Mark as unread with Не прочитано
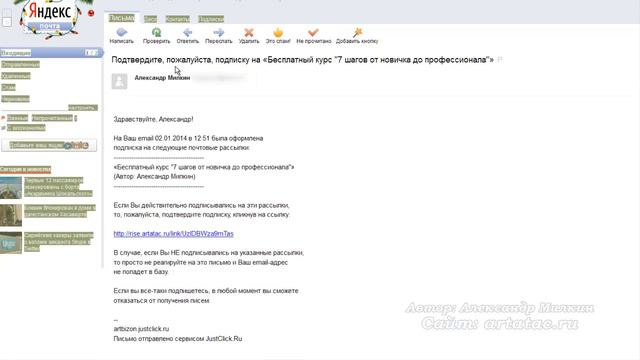 pos(313,36)
